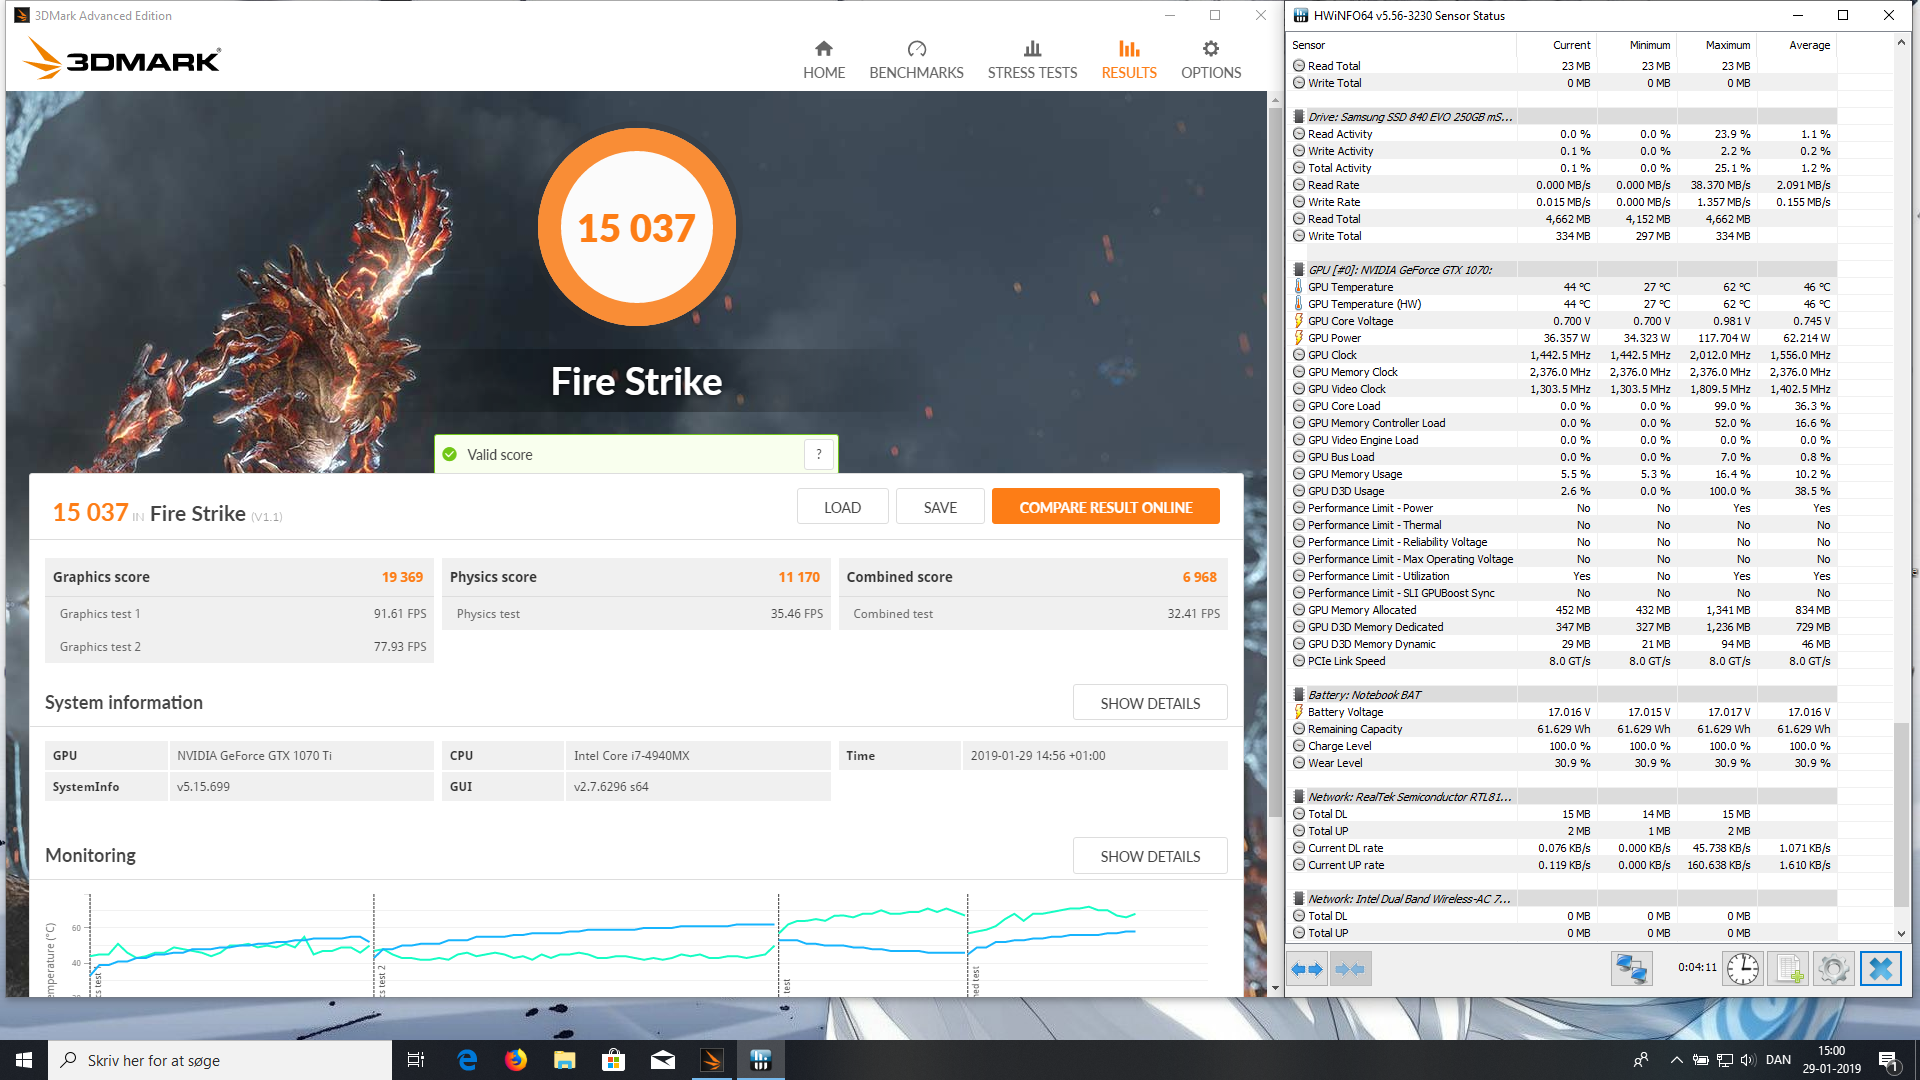The image size is (1920, 1080).
Task: Open HWiNFO sensor settings gear icon
Action: click(1833, 968)
